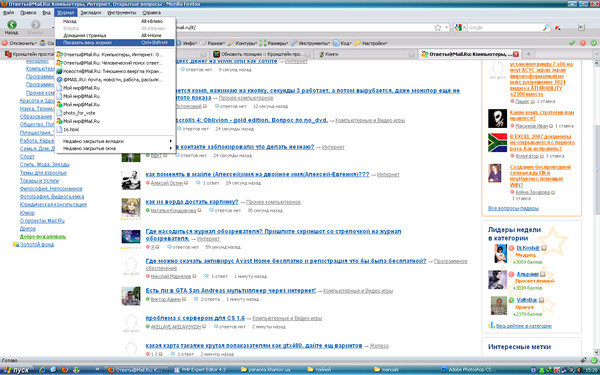
Task: Click the green Back arrow button
Action: coord(12,24)
